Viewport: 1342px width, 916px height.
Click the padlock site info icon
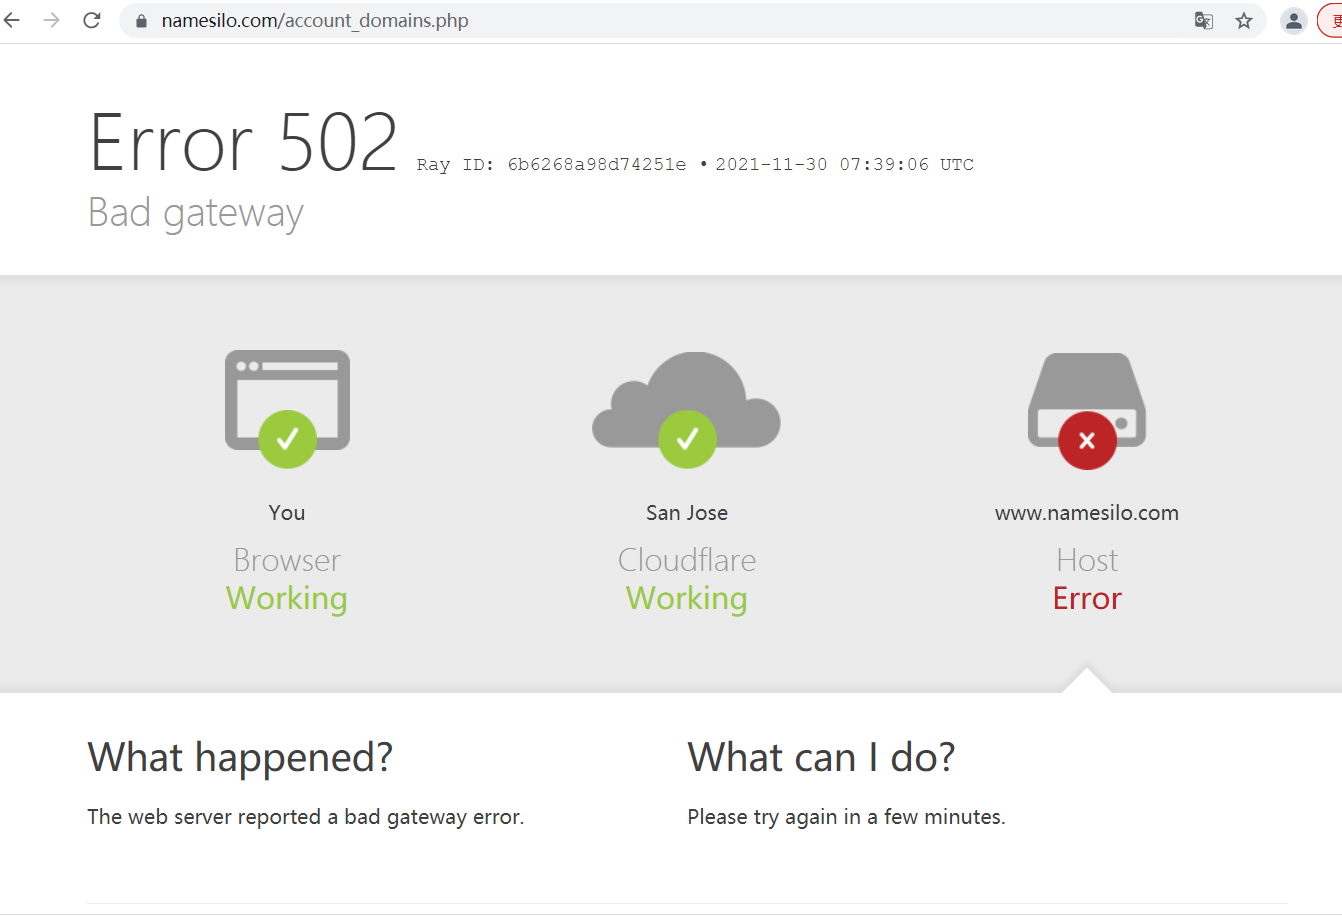tap(141, 21)
